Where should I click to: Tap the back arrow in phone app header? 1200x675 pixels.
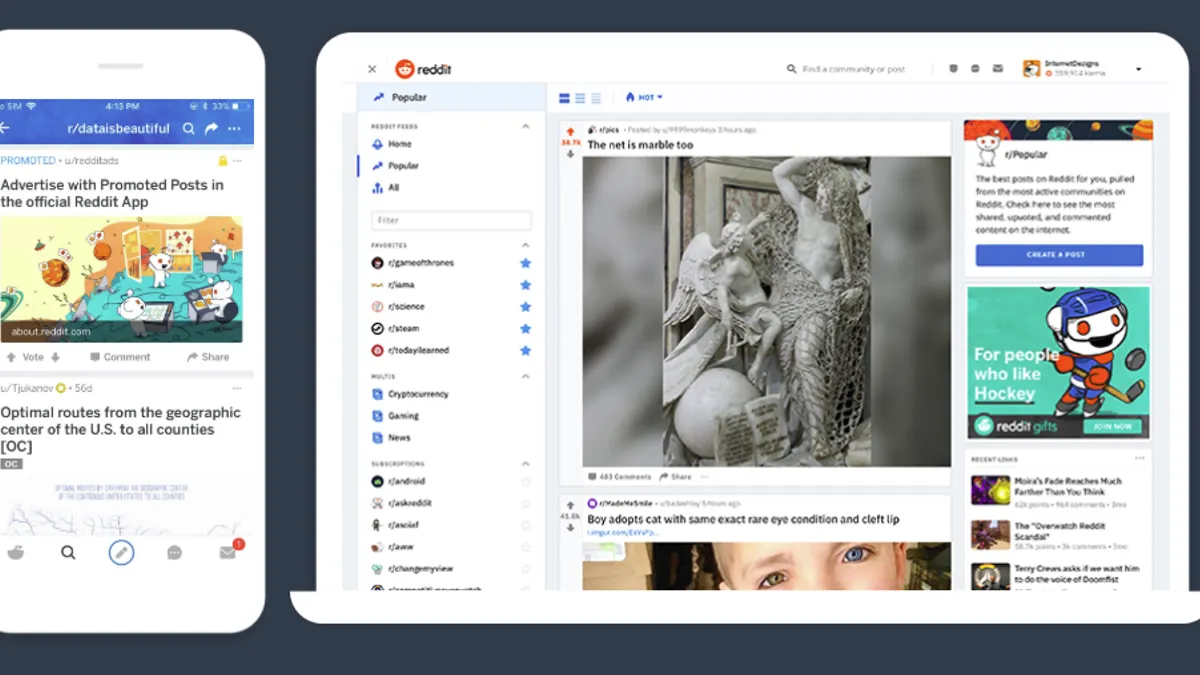click(x=5, y=128)
